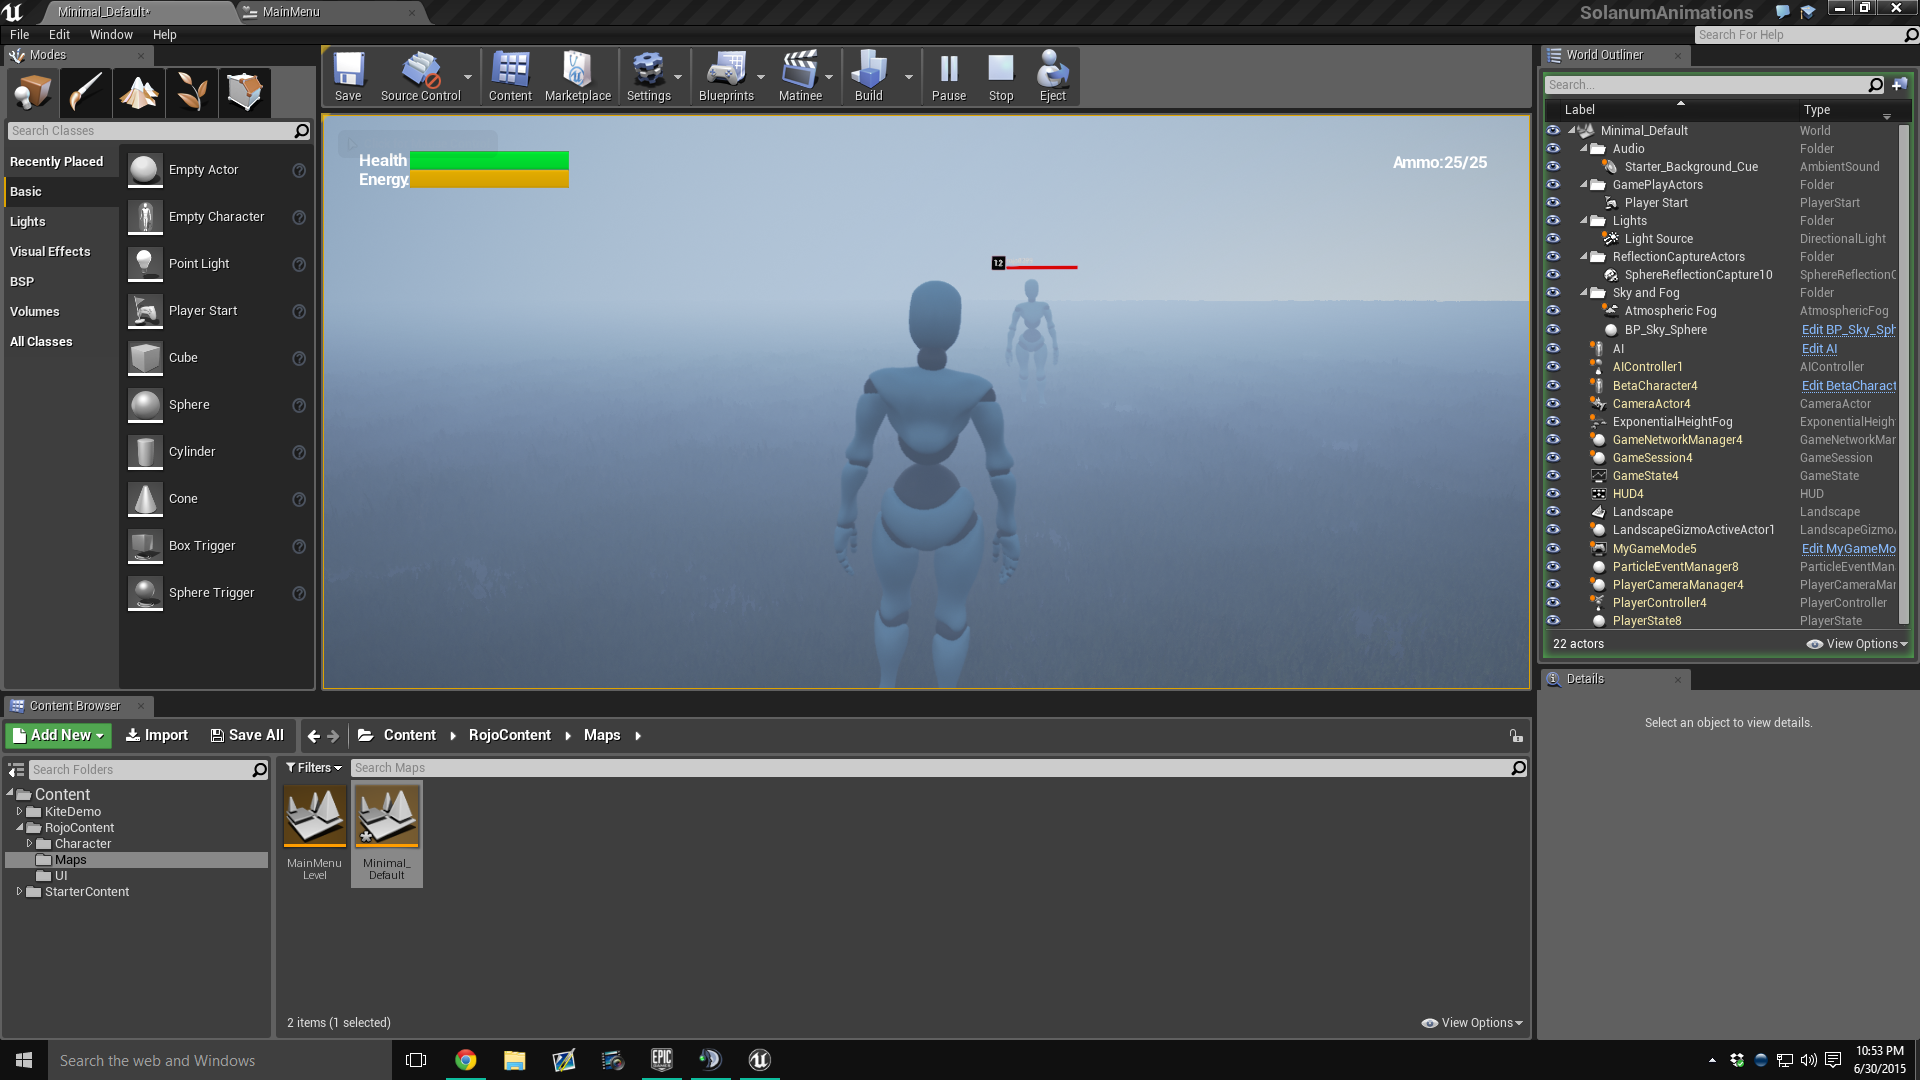Click Save All in Content Browser
Screen dimensions: 1920x1080
point(247,736)
